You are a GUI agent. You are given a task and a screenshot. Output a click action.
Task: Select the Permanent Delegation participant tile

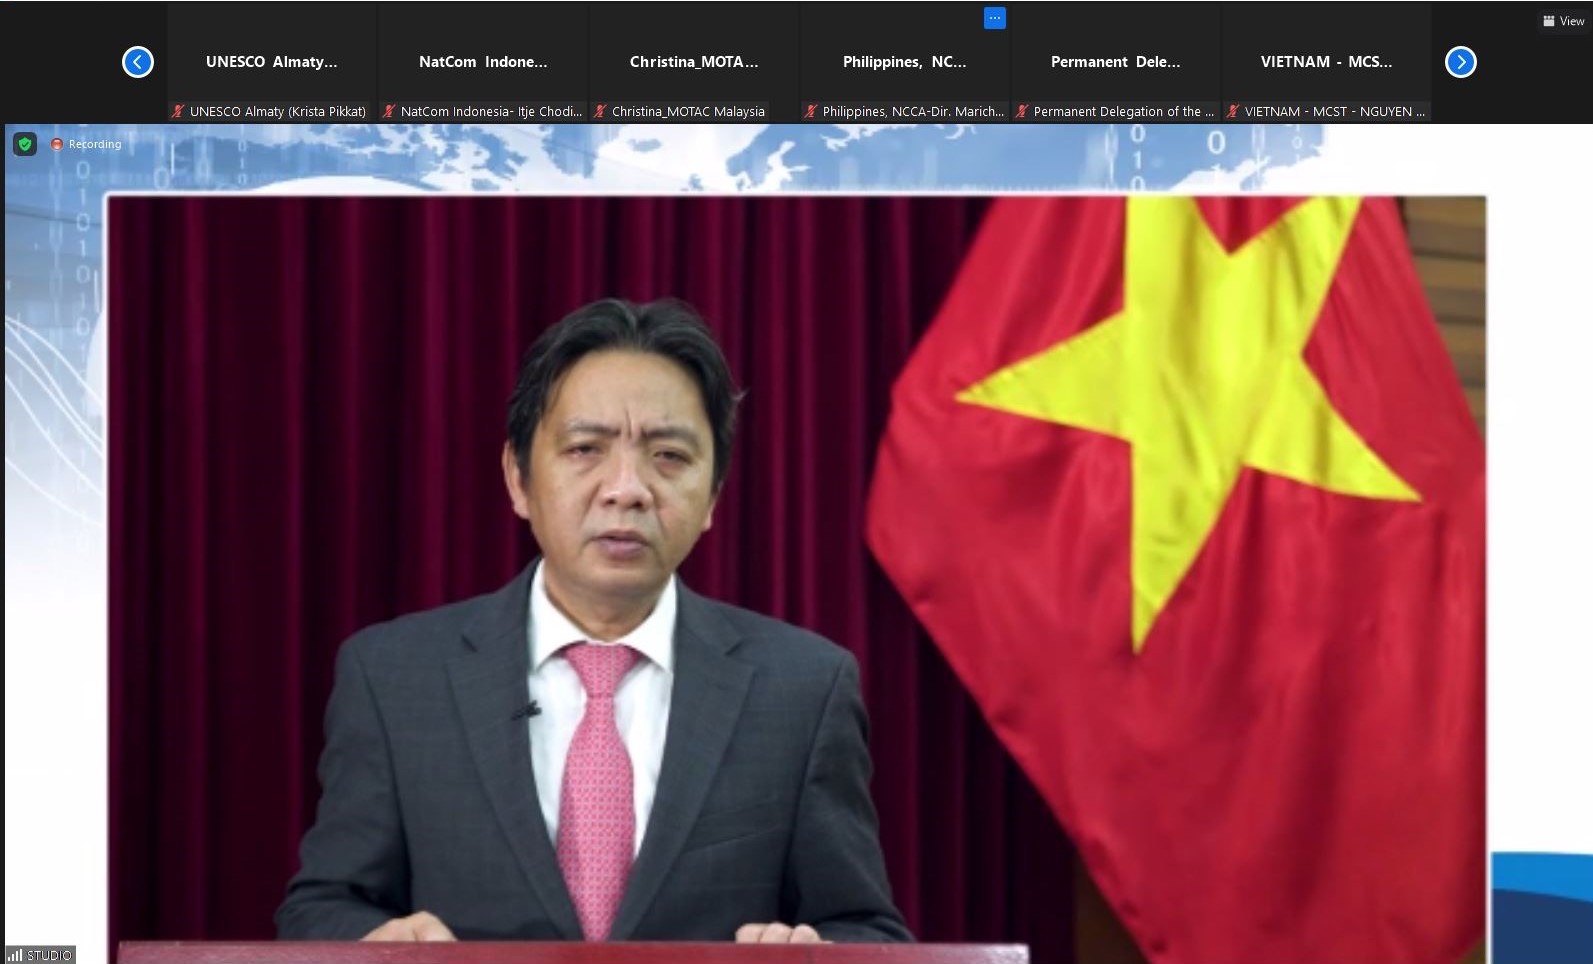point(1116,62)
